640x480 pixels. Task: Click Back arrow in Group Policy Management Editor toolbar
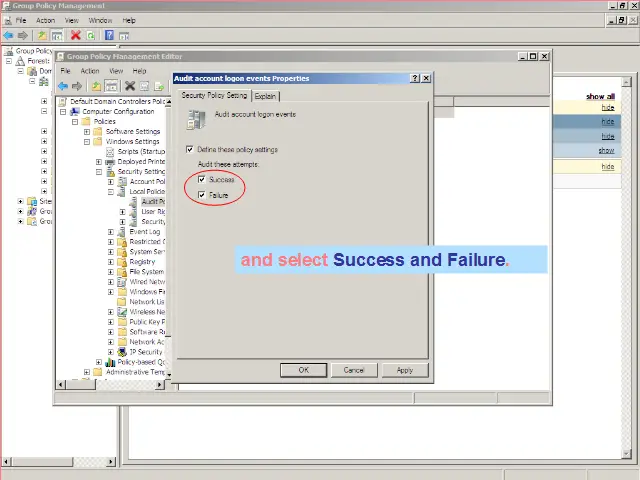pos(63,86)
